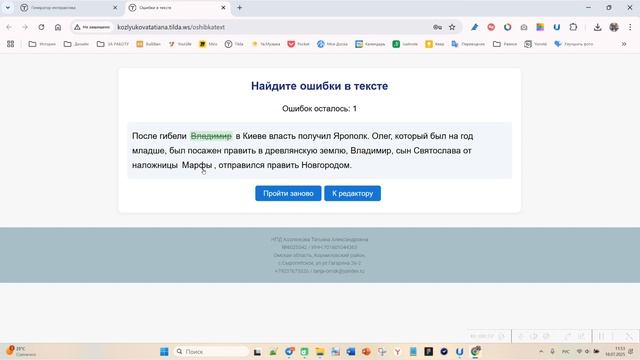Click the language indicator "РУС" in tray
Viewport: 640px width, 360px height.
[x=566, y=351]
